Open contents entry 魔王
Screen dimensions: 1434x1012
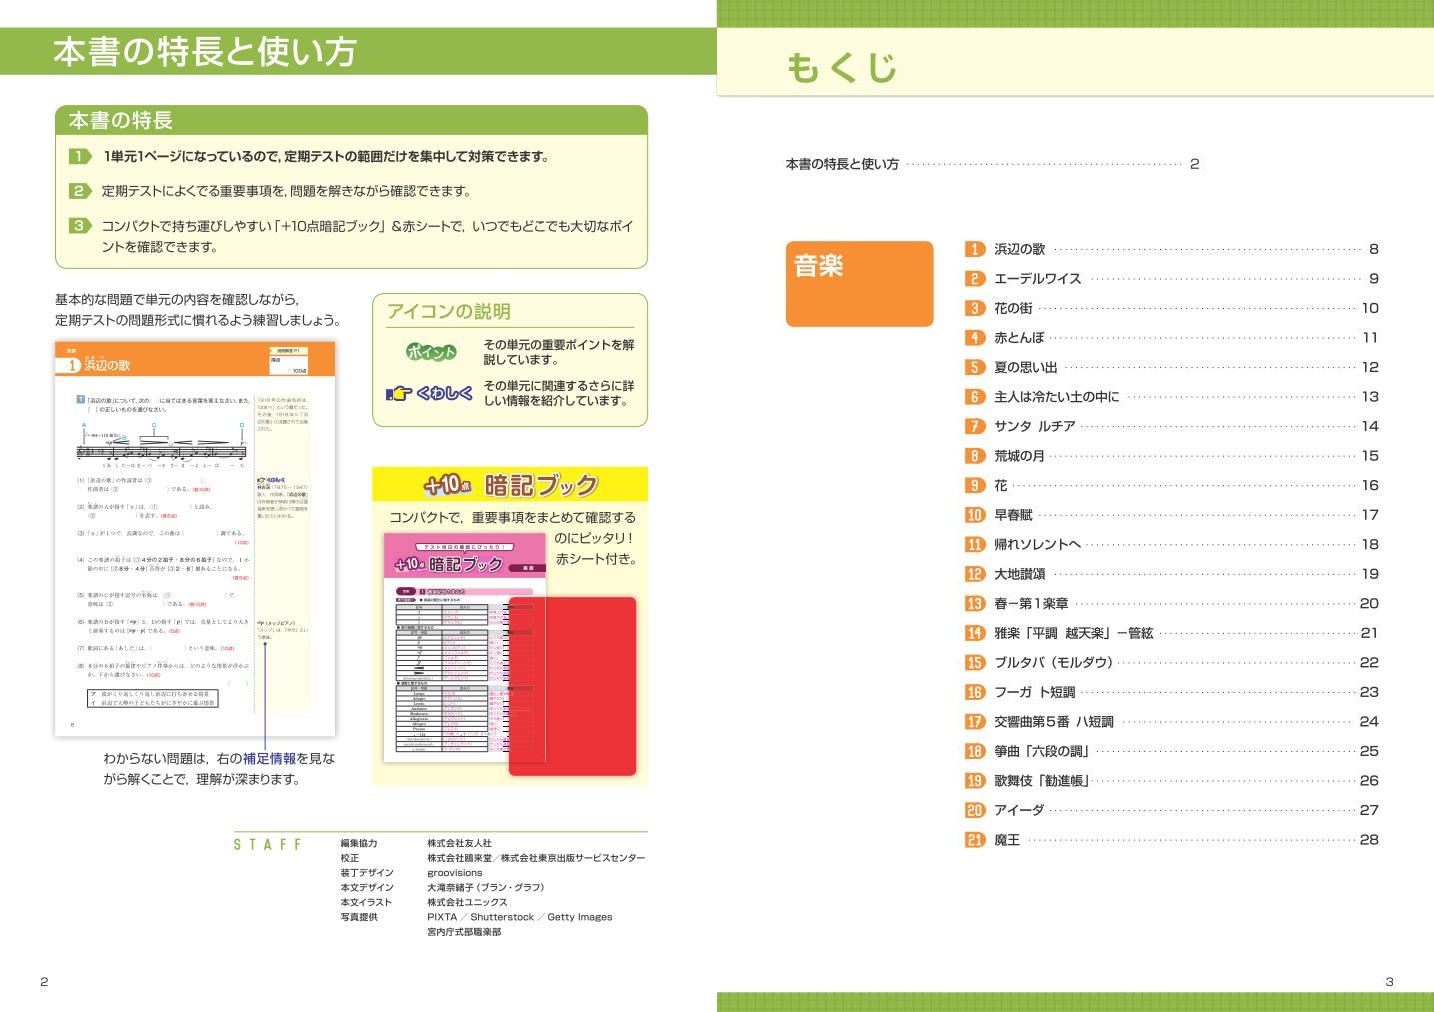[1171, 840]
